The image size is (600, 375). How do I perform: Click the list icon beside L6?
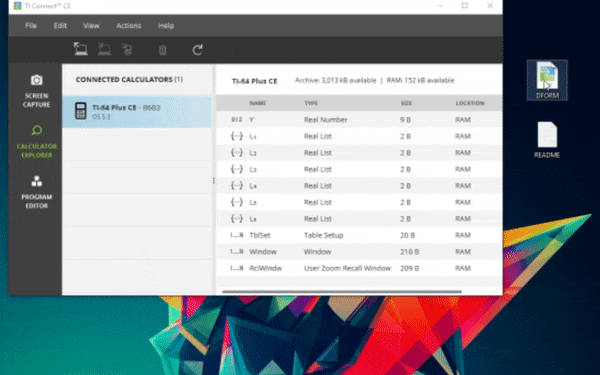tap(237, 218)
